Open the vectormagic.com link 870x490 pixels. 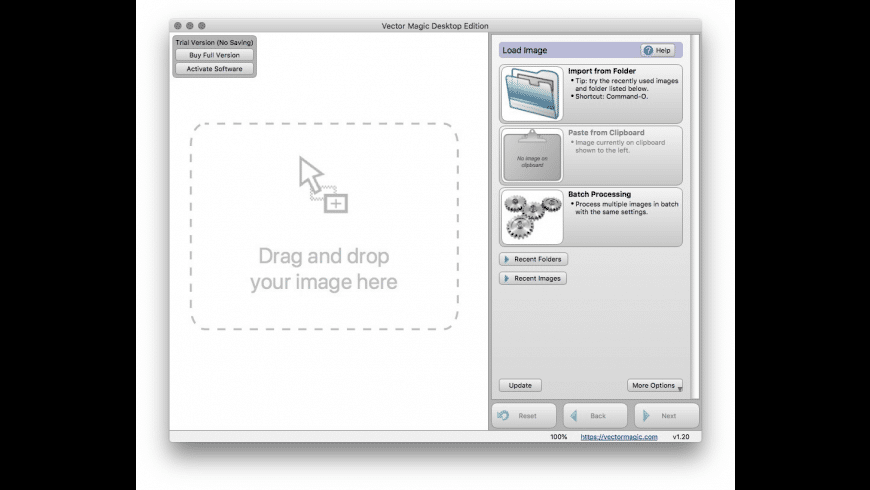pos(619,437)
